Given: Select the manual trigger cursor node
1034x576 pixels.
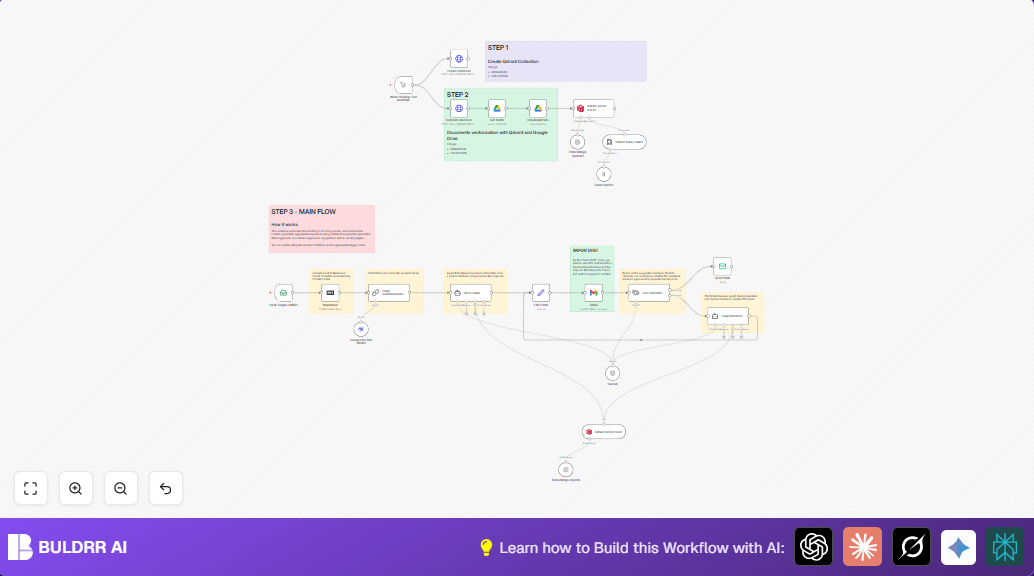Looking at the screenshot, I should point(404,85).
